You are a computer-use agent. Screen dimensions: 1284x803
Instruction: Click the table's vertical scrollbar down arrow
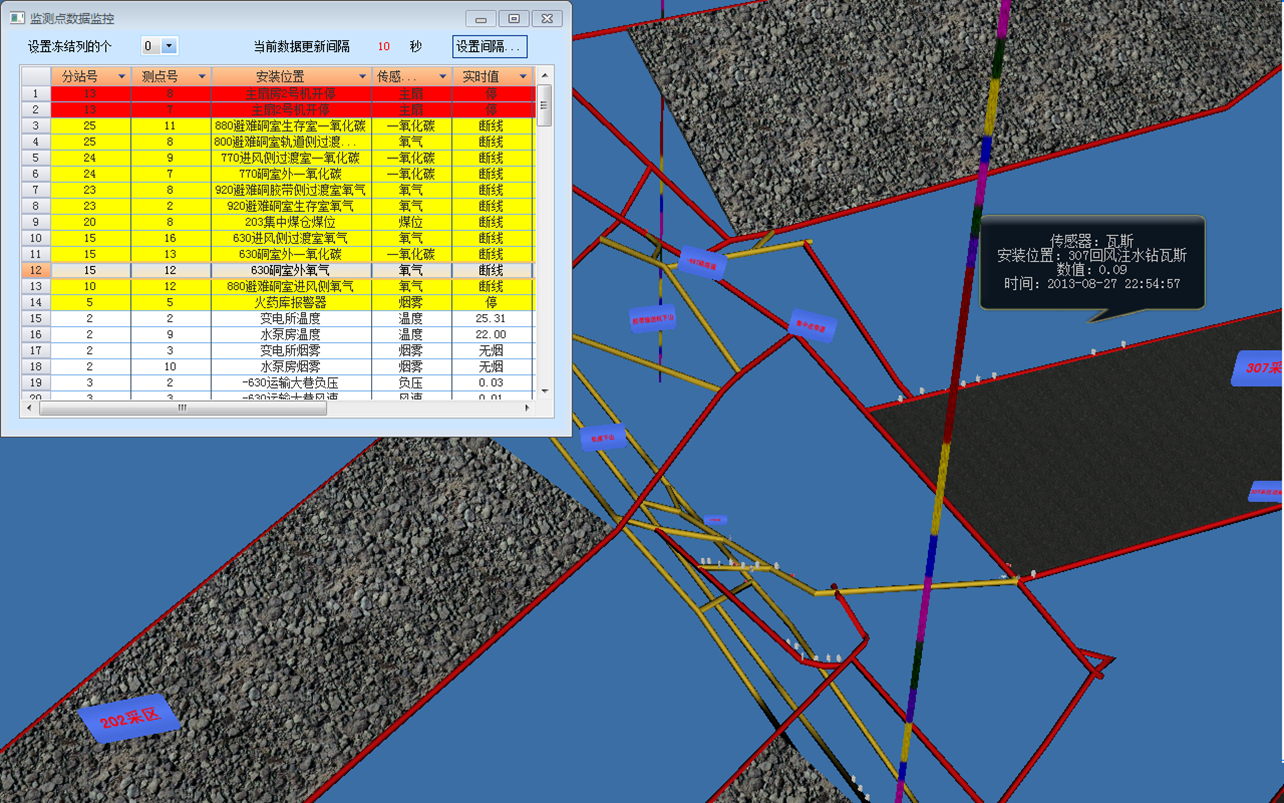[x=545, y=391]
